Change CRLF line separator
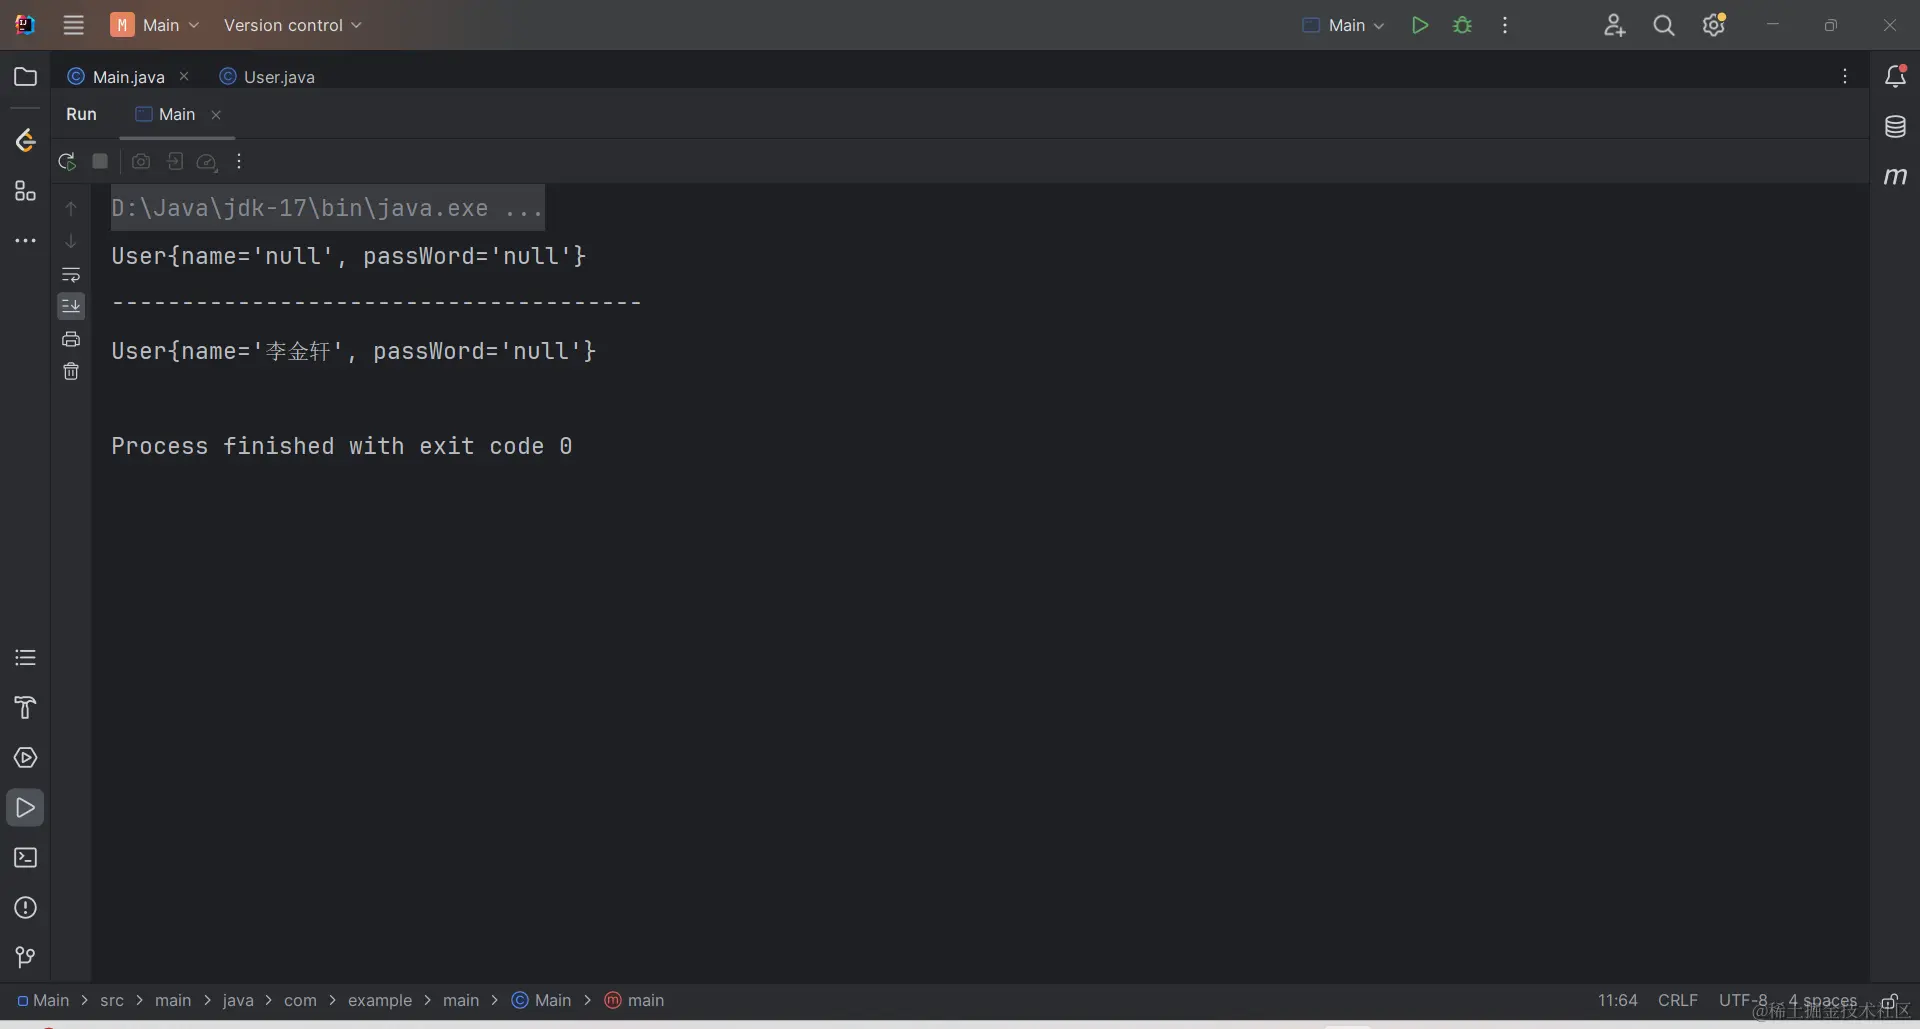 pyautogui.click(x=1678, y=1001)
